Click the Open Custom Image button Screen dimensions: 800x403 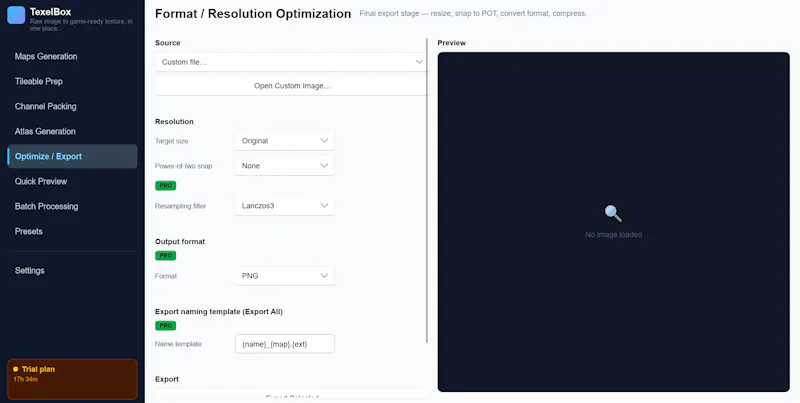(x=292, y=86)
